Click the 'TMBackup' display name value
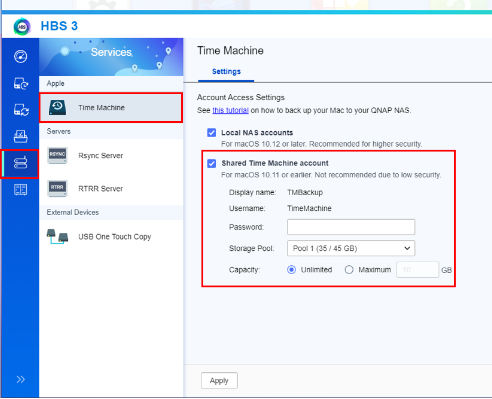The width and height of the screenshot is (492, 399). click(305, 192)
